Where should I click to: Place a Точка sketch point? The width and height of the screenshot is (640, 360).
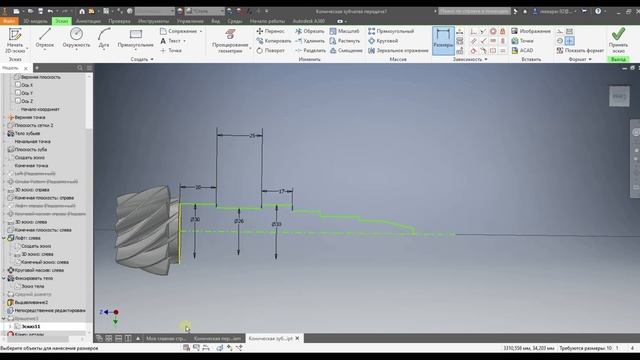click(171, 51)
